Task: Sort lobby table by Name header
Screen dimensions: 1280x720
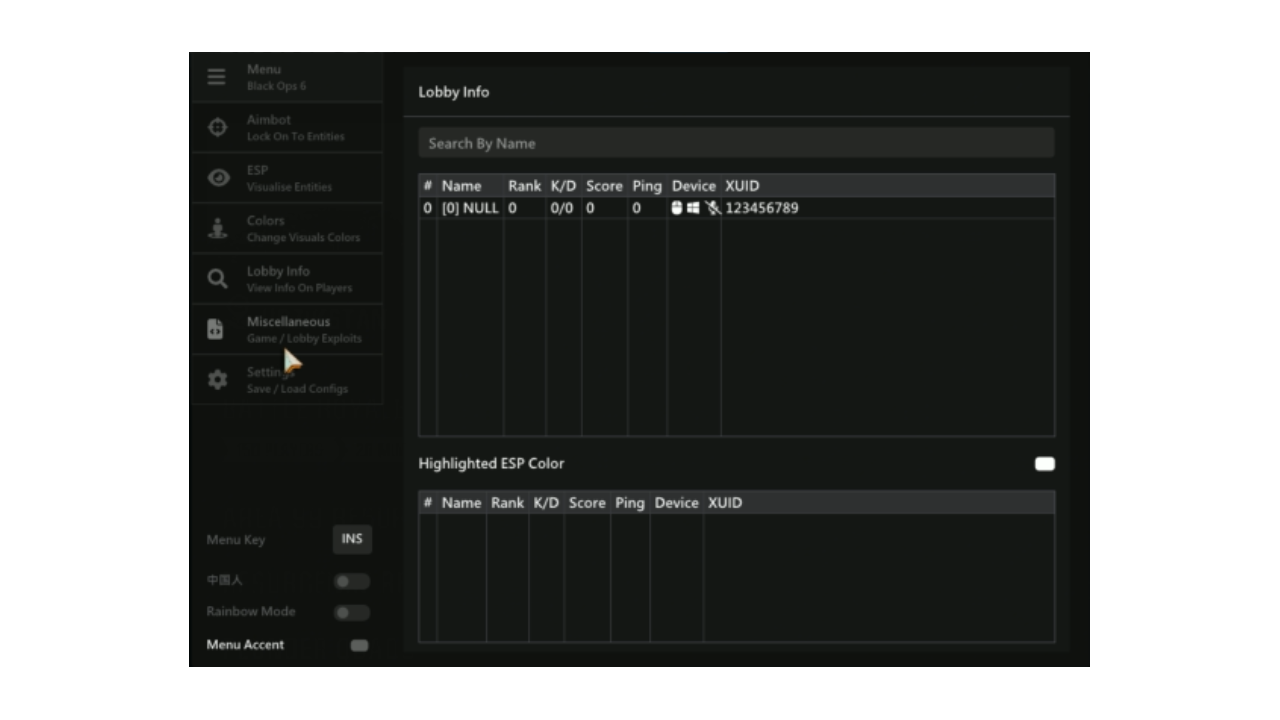Action: [x=461, y=186]
